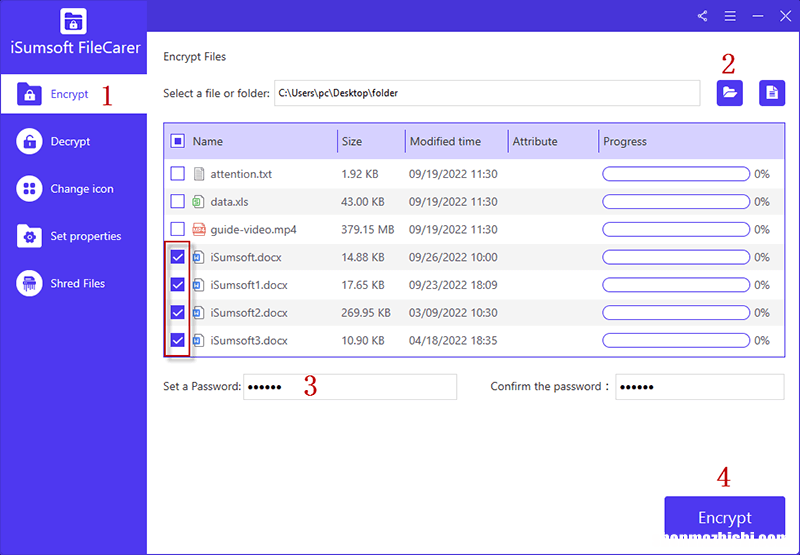Select the file name iSumsoft2.docx
The height and width of the screenshot is (555, 800).
tap(249, 313)
